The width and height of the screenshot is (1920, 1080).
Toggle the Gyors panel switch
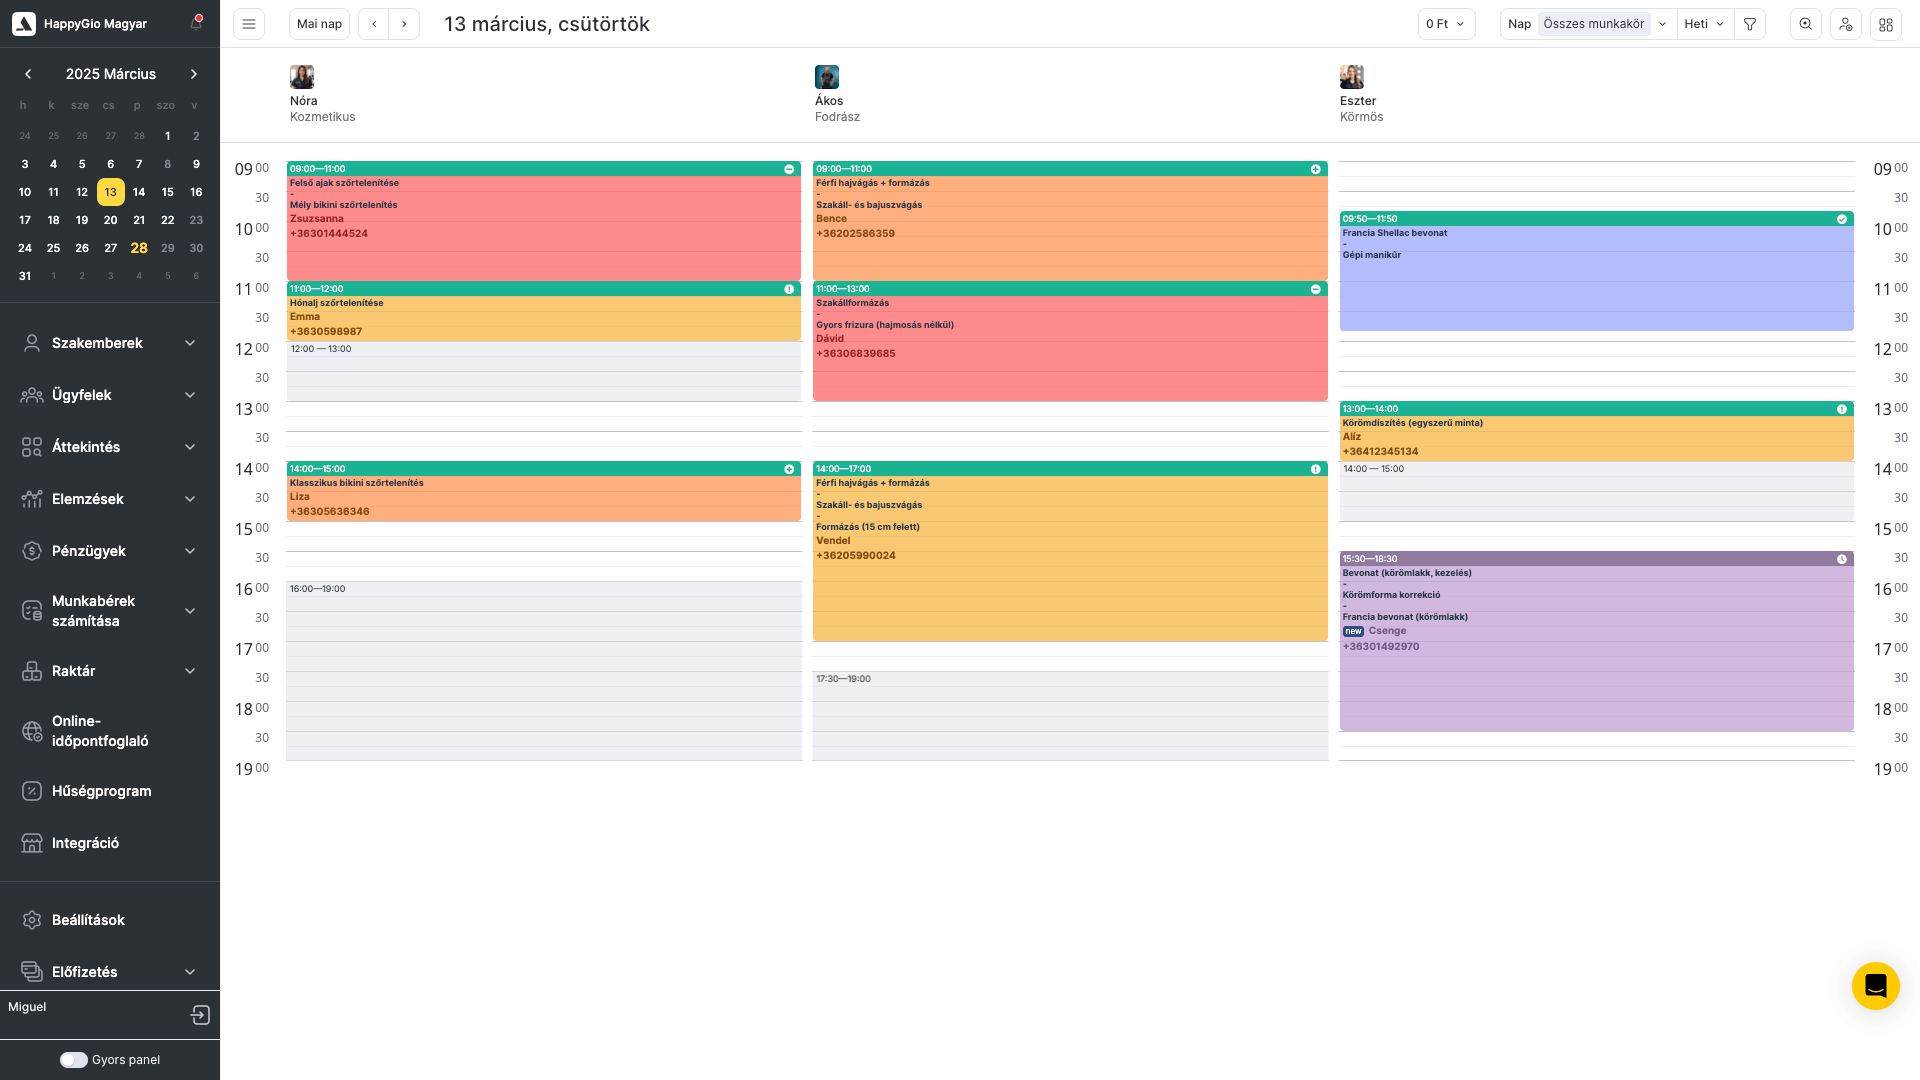pos(74,1060)
